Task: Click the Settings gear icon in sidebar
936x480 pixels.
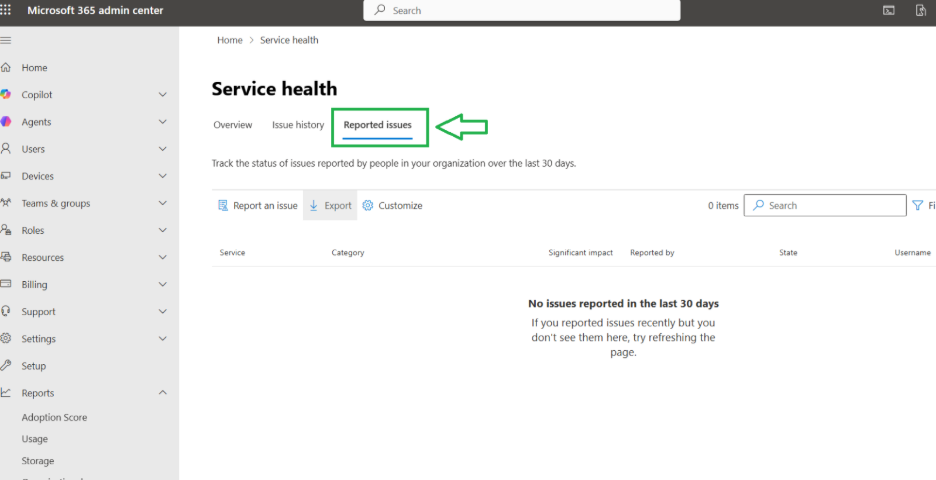Action: point(5,339)
